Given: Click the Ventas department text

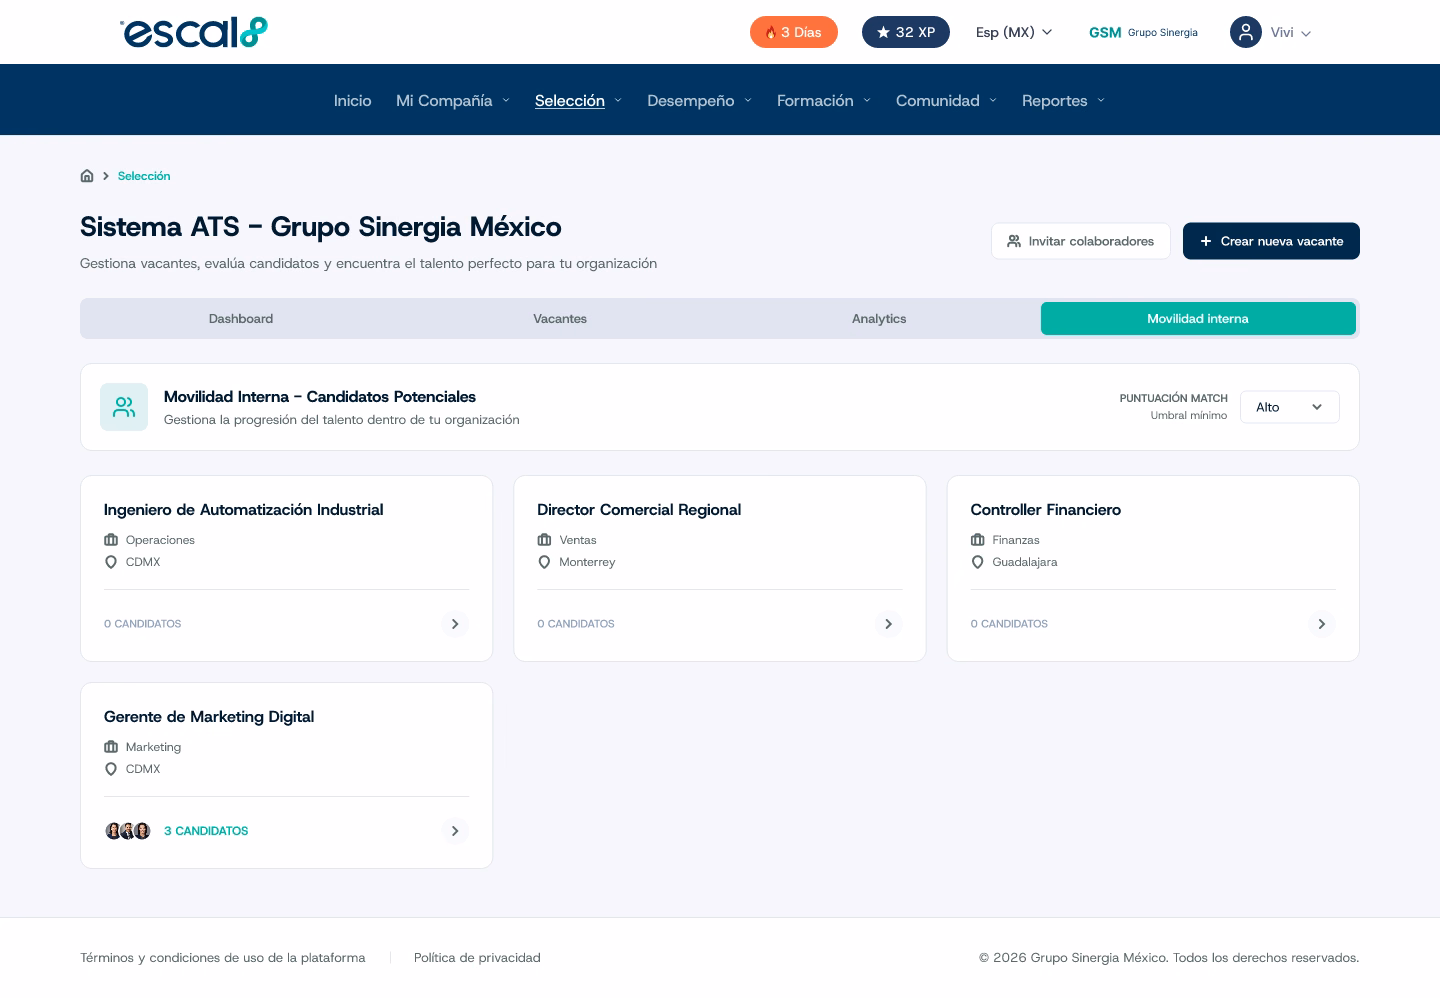Looking at the screenshot, I should (x=578, y=540).
